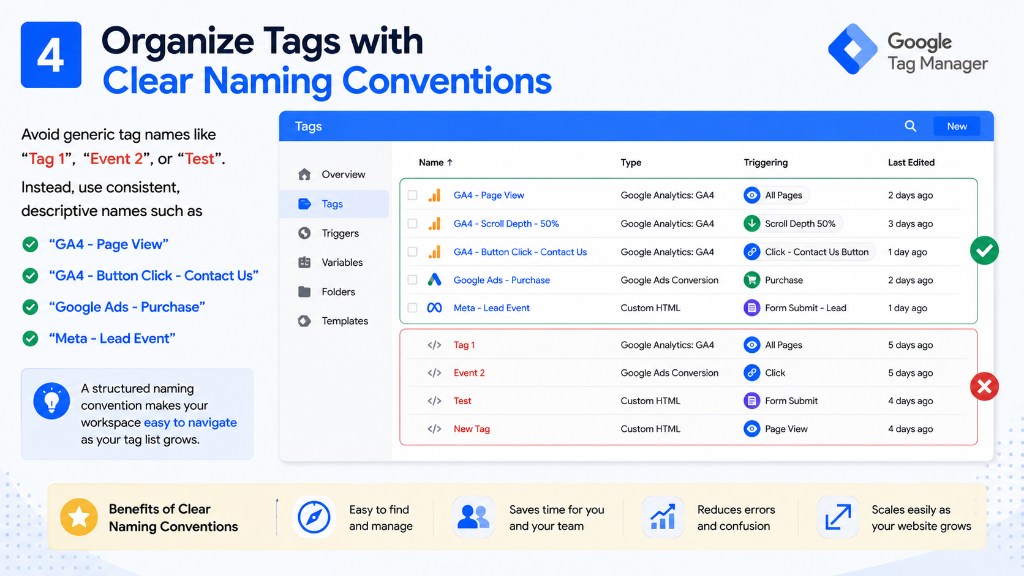
Task: Click the Templates sidebar icon
Action: click(304, 321)
